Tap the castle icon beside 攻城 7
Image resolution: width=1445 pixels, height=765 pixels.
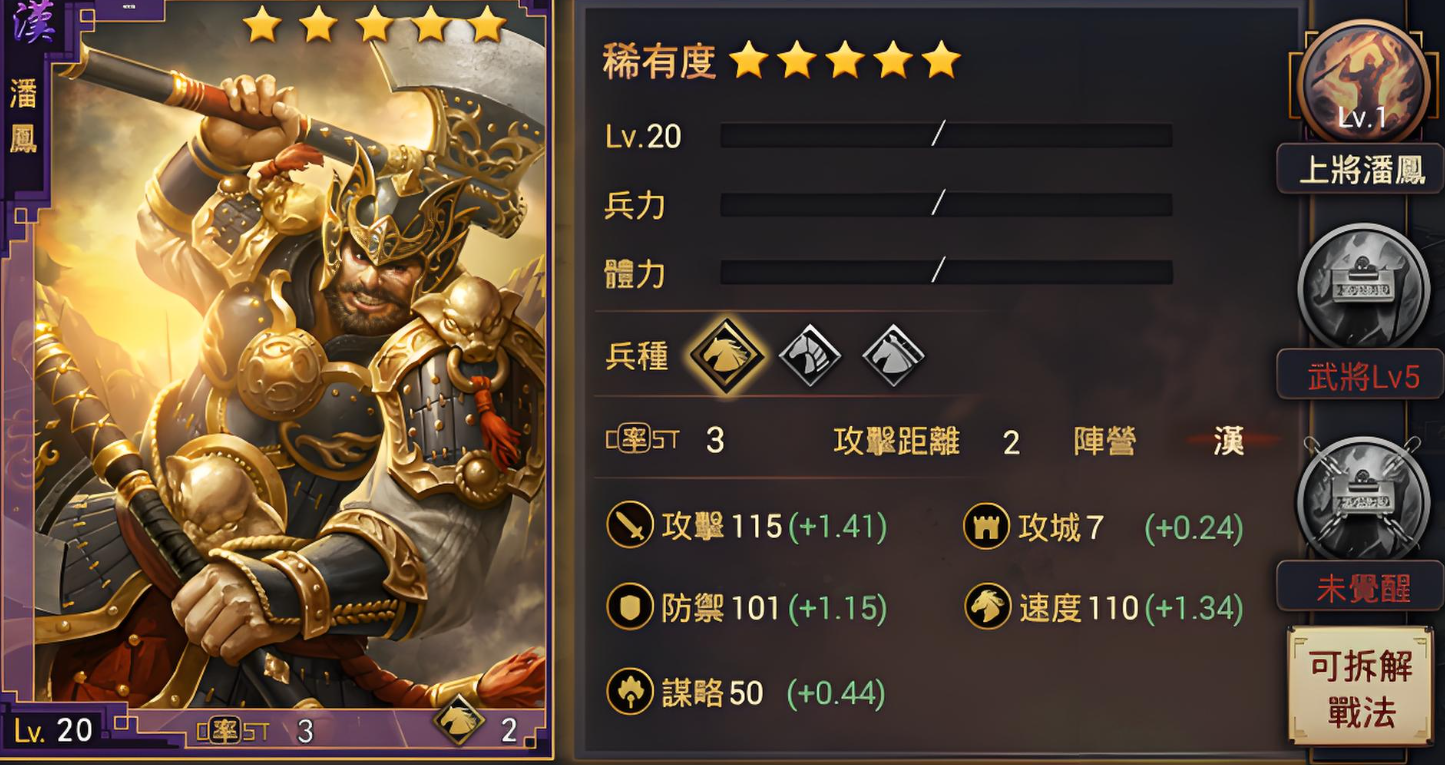[986, 526]
